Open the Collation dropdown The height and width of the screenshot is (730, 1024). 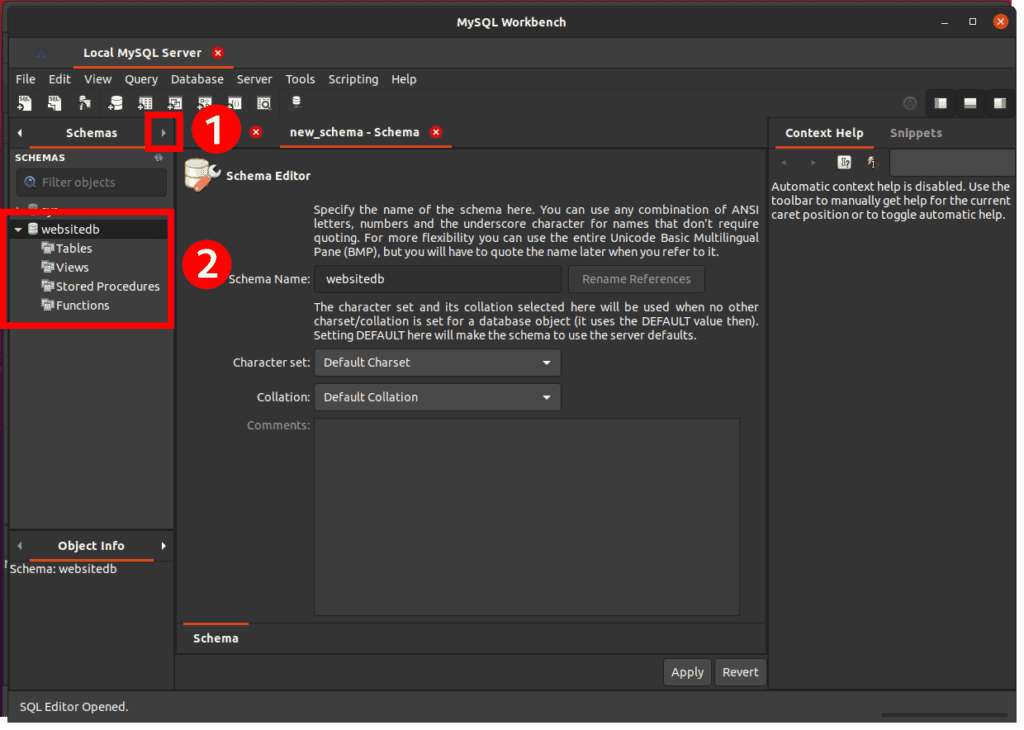437,397
